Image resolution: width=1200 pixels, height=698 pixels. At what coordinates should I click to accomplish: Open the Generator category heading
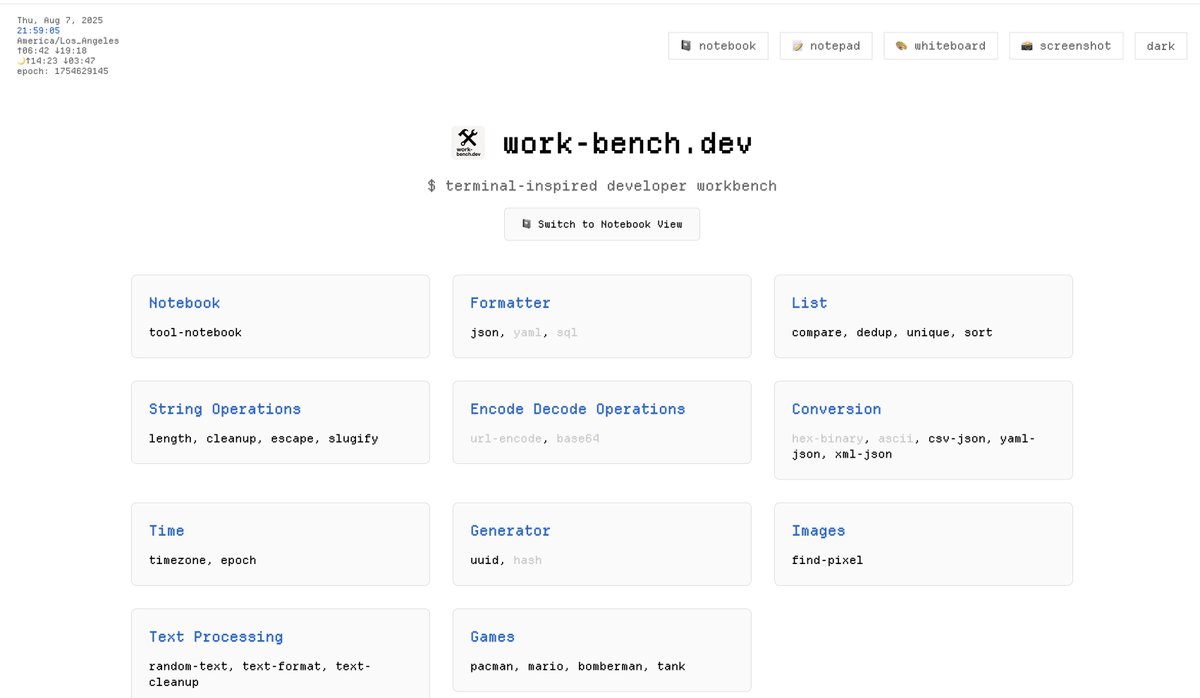point(510,531)
